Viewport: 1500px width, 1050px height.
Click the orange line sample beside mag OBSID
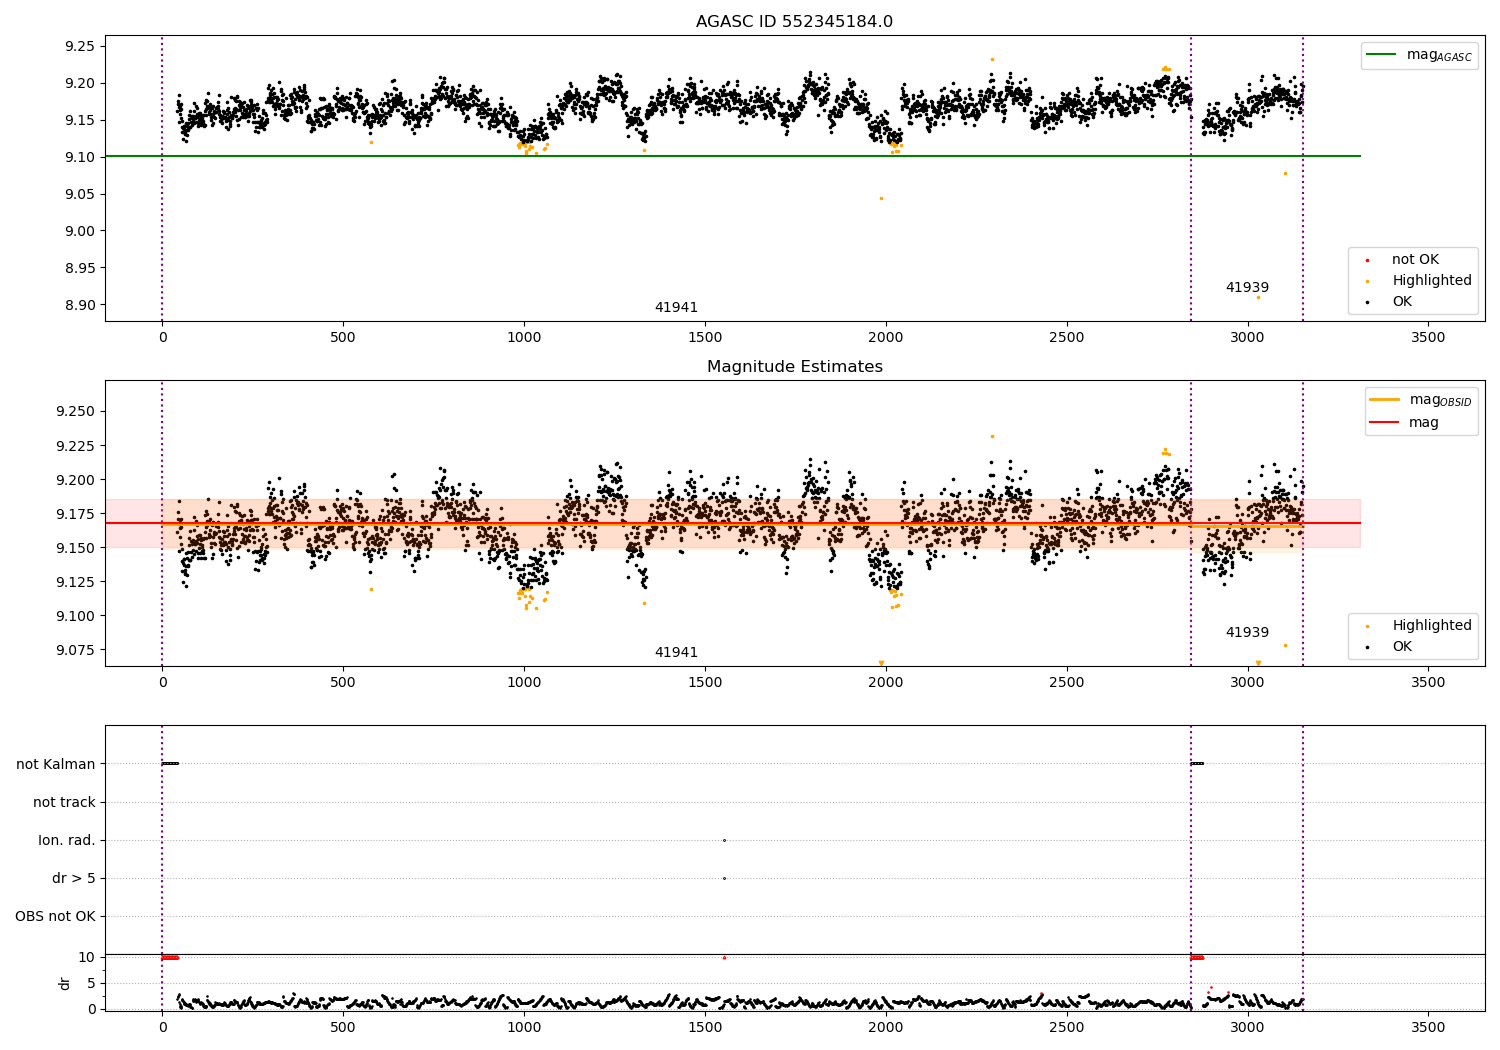[x=1384, y=400]
